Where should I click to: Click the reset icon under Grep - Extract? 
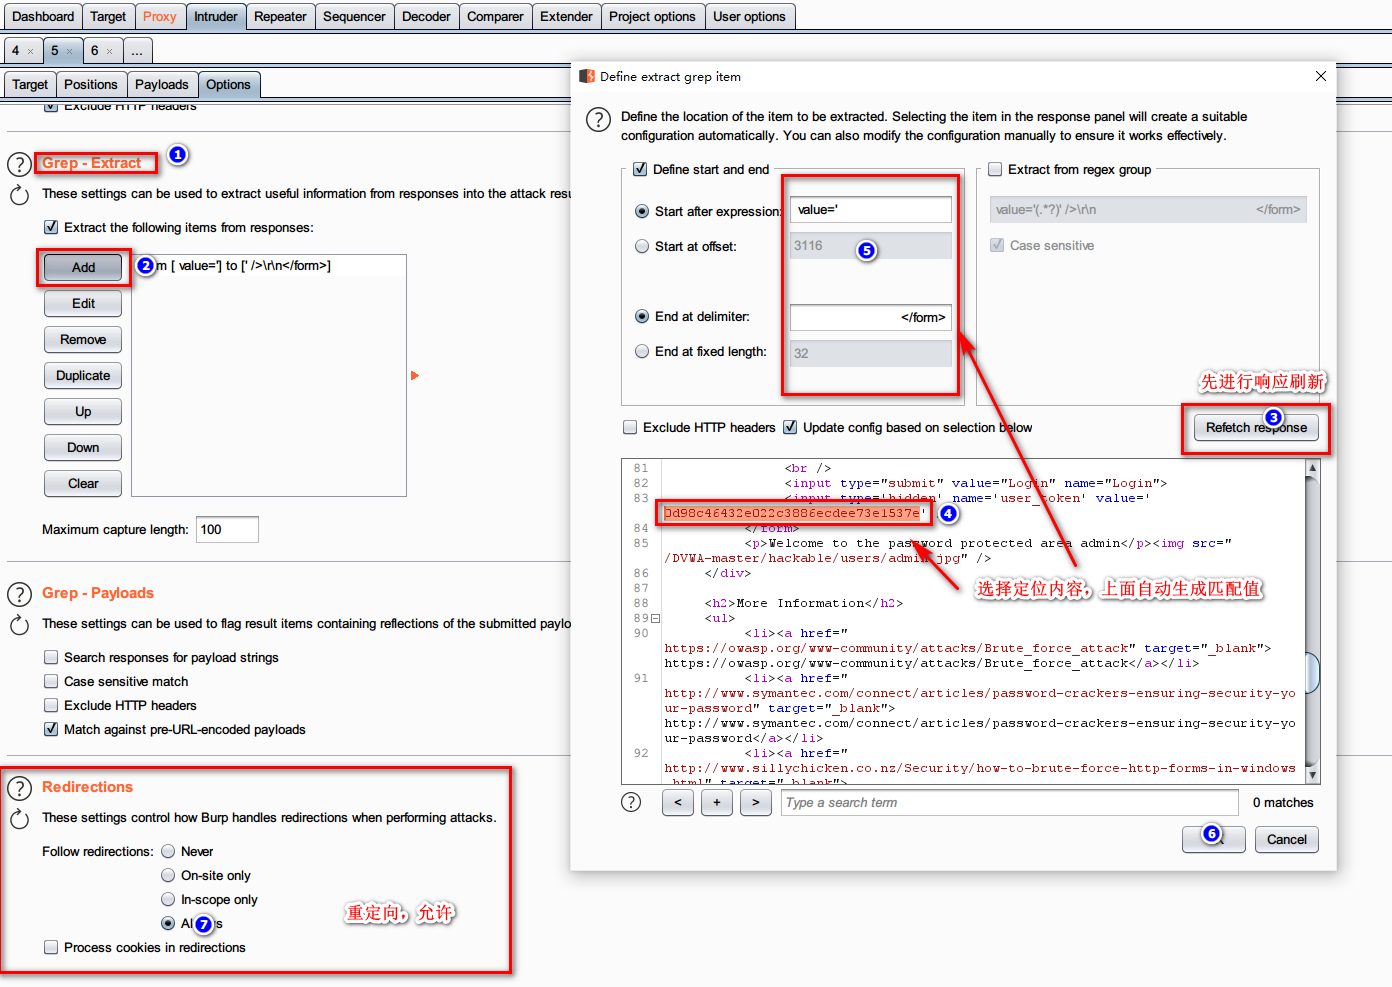tap(19, 195)
